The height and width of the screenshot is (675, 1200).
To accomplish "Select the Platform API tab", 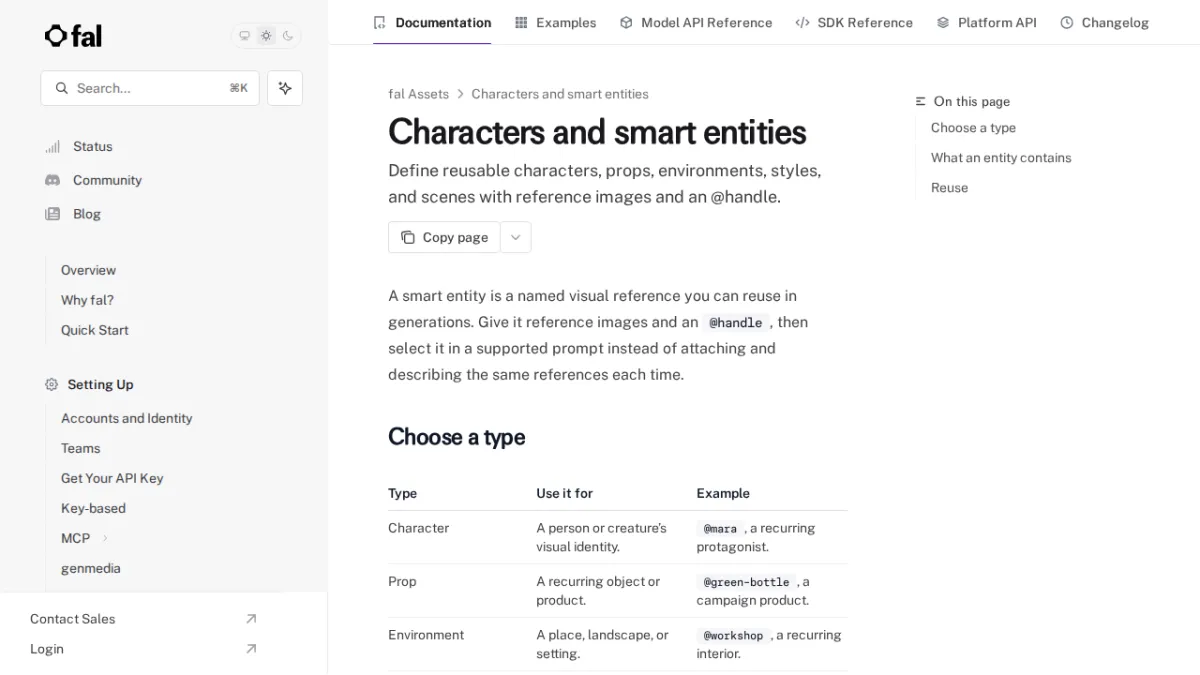I will pos(986,22).
